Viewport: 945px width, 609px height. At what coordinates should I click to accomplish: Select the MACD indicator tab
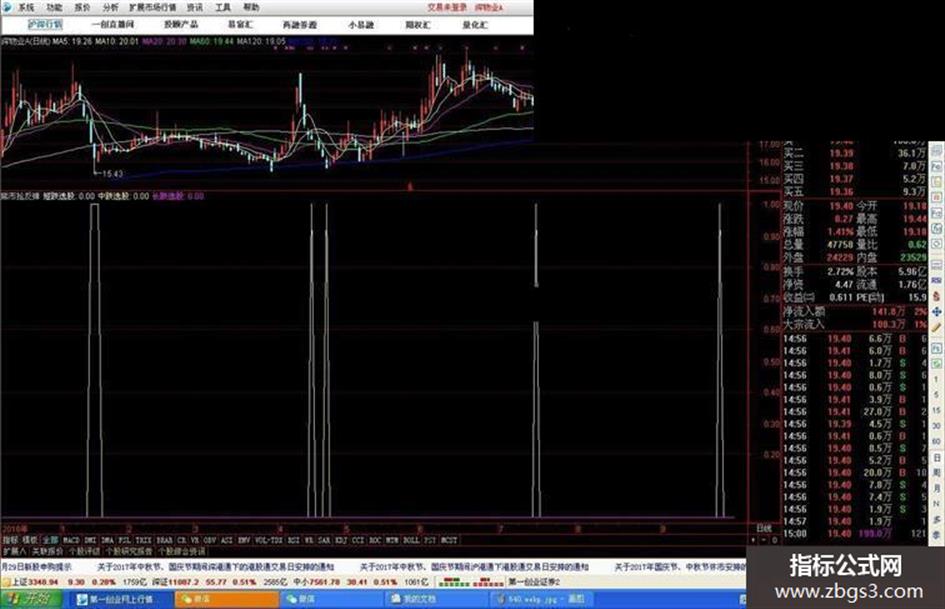[72, 540]
